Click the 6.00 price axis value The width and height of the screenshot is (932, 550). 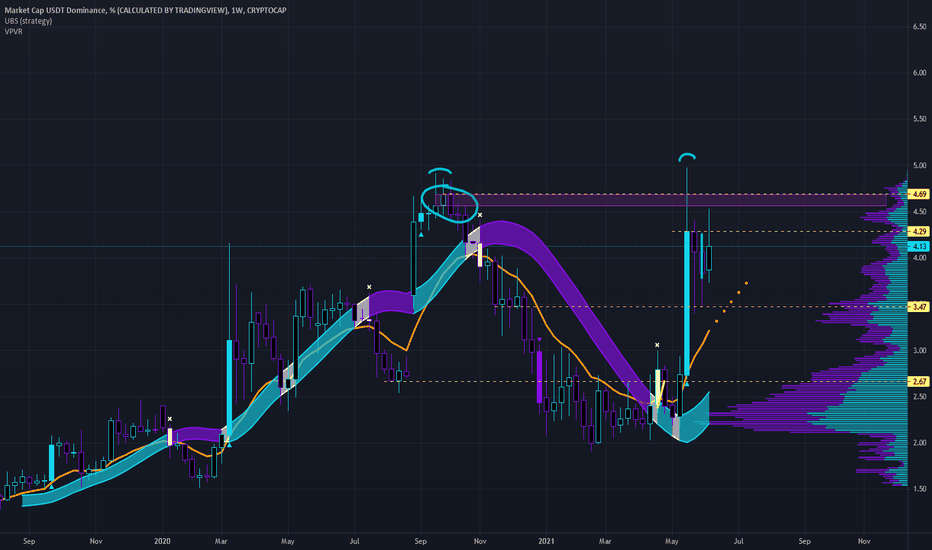[x=920, y=73]
